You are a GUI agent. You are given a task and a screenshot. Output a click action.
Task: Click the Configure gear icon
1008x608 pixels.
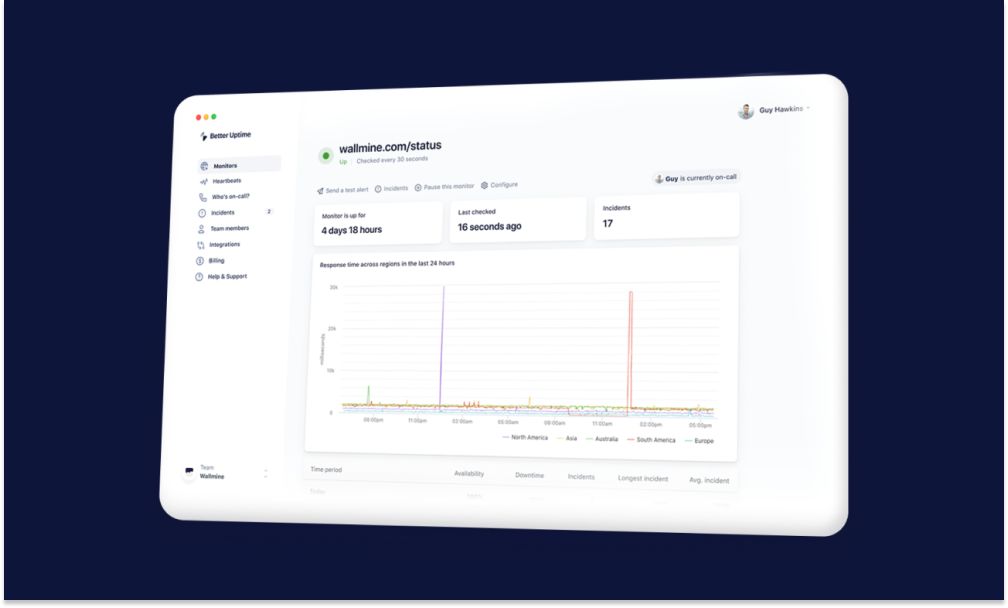[484, 185]
